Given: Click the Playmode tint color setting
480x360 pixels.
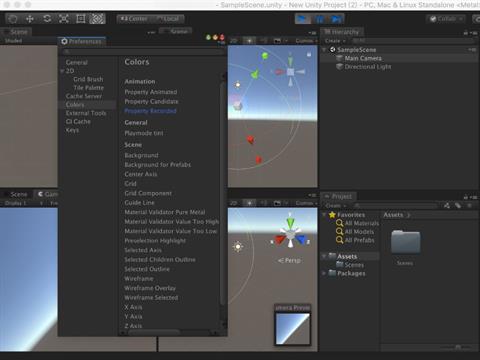Looking at the screenshot, I should (144, 133).
